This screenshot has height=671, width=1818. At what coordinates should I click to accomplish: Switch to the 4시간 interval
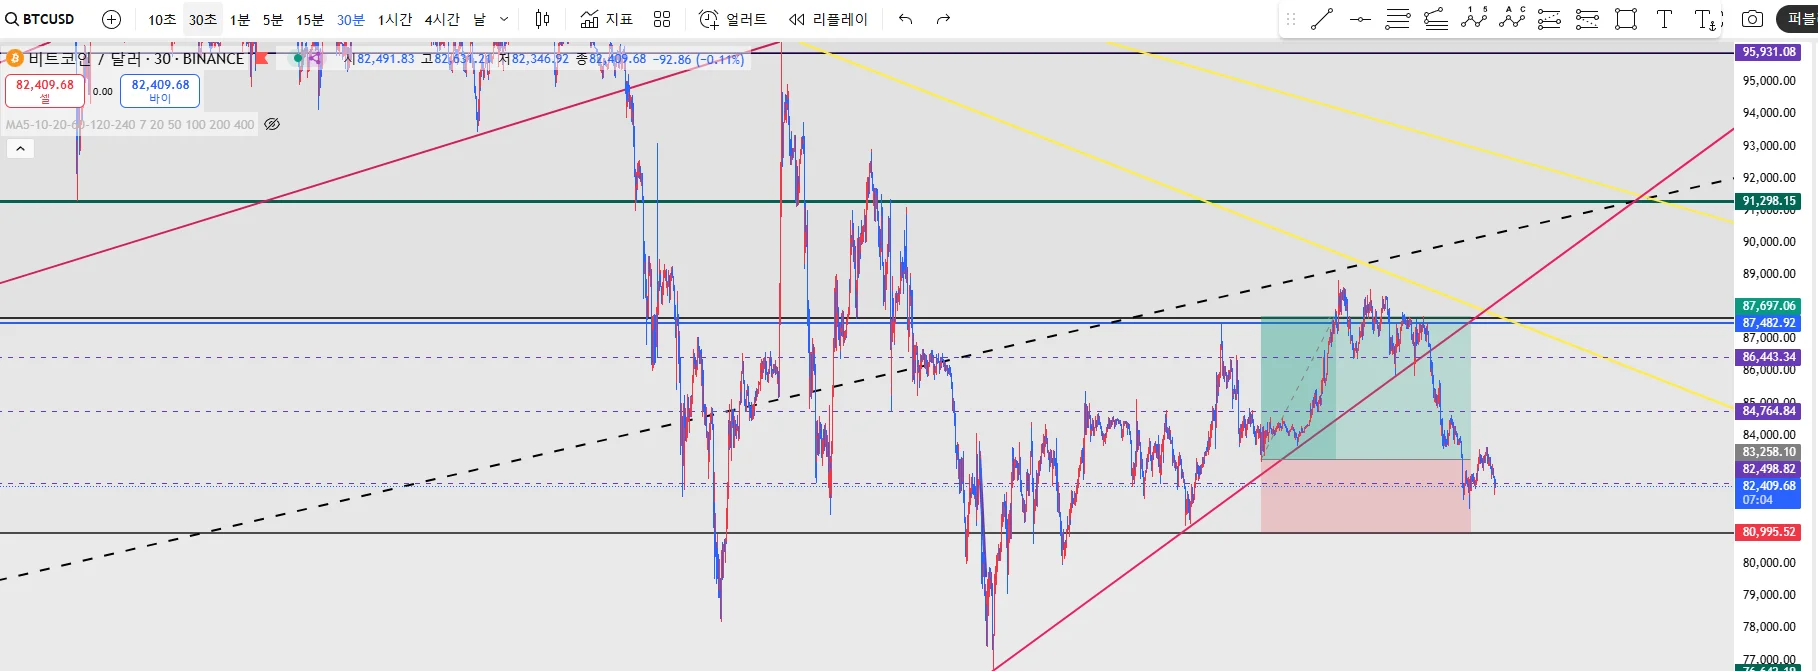[442, 19]
